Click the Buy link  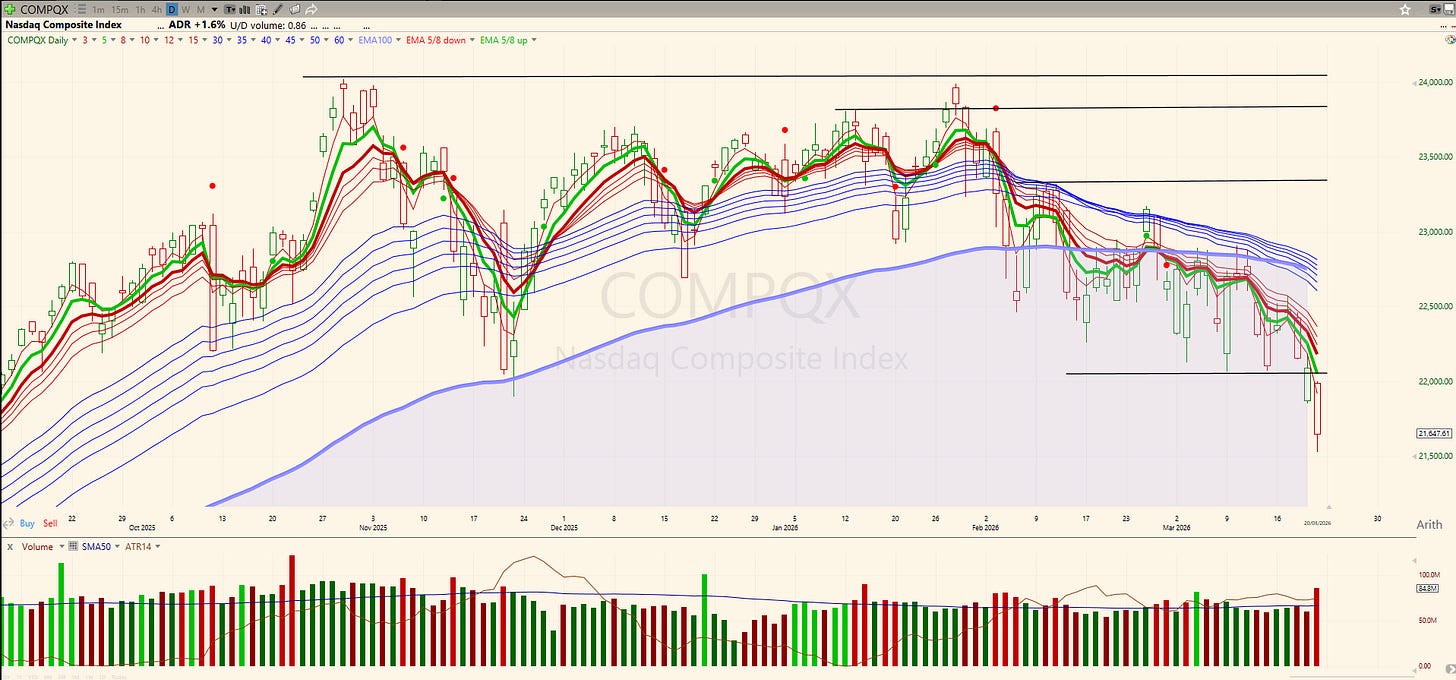27,523
